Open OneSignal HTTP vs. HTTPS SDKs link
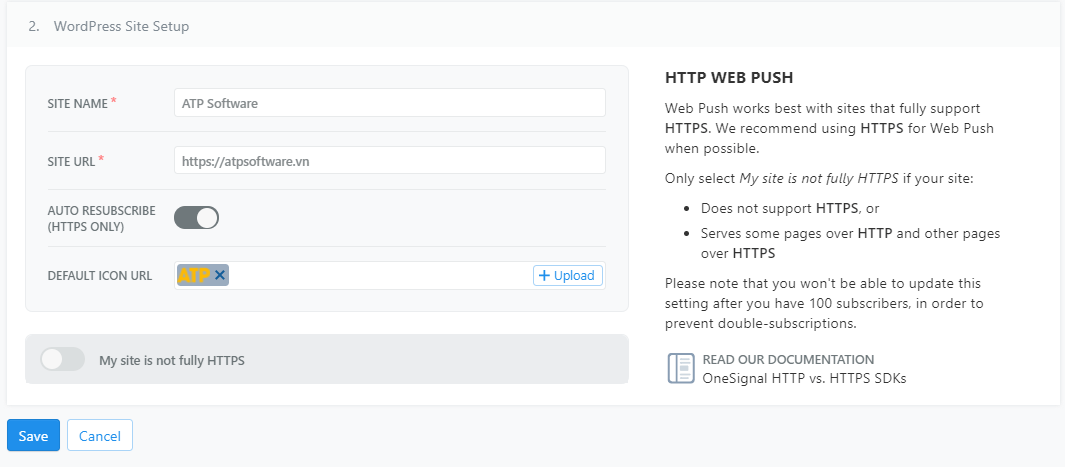Image resolution: width=1065 pixels, height=467 pixels. [804, 378]
